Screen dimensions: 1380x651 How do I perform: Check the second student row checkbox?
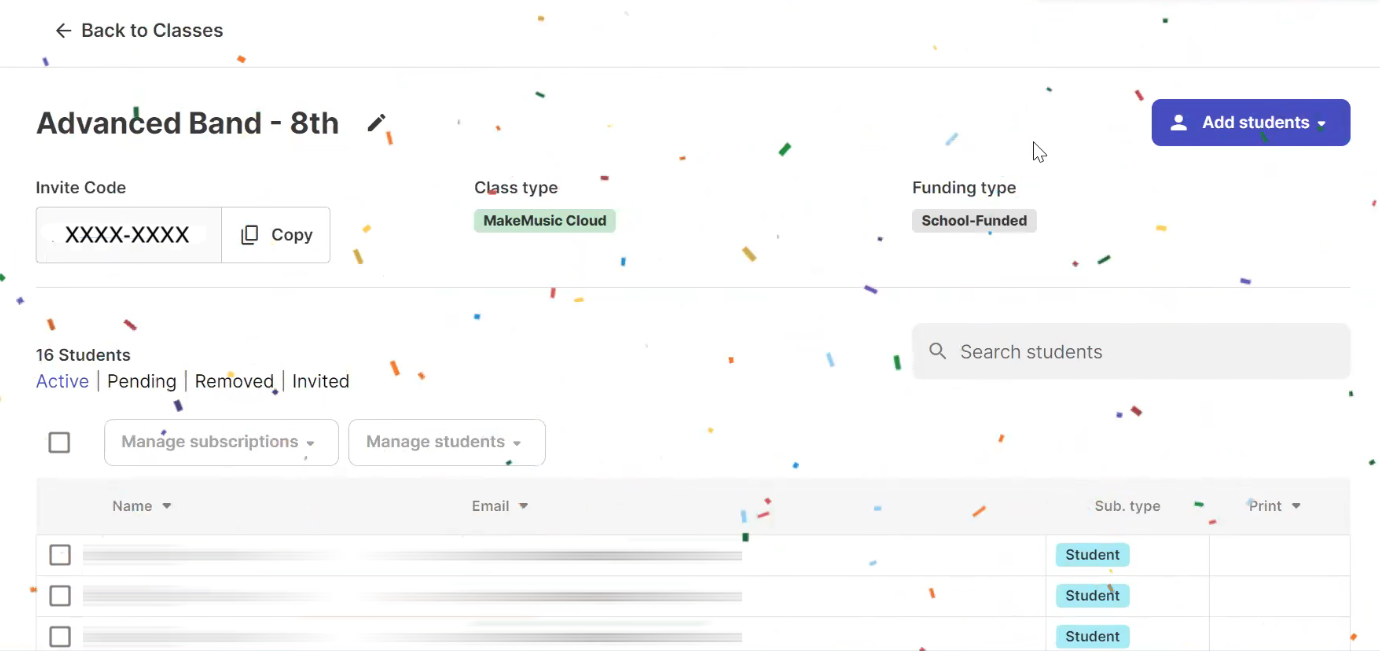point(60,596)
